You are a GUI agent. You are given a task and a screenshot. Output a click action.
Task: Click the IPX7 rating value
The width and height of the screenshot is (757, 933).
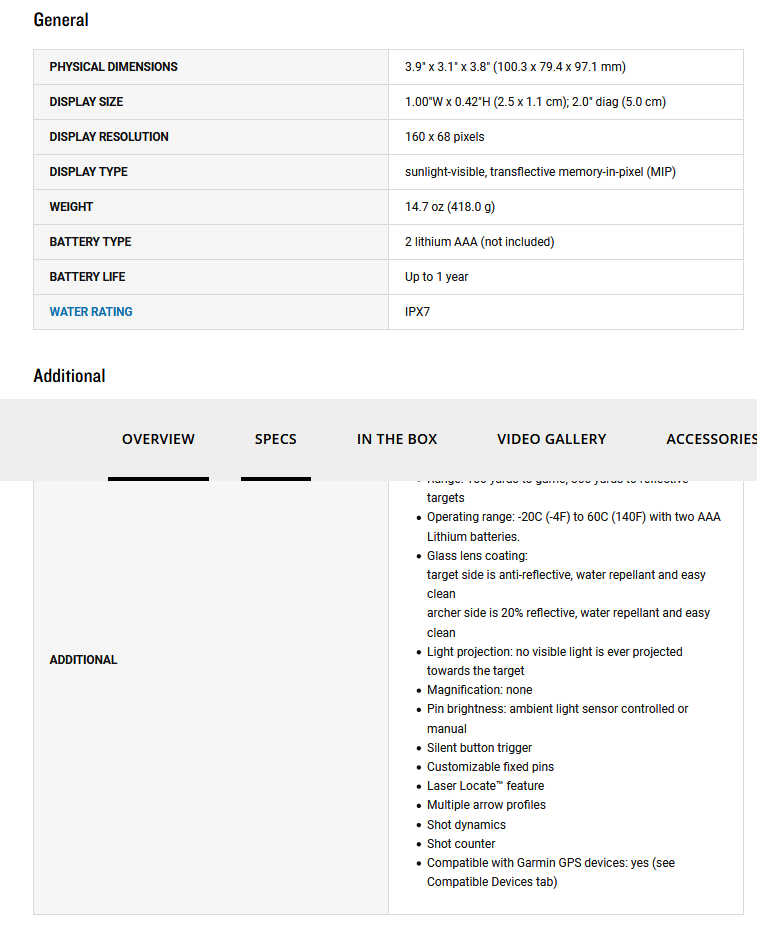pos(417,312)
